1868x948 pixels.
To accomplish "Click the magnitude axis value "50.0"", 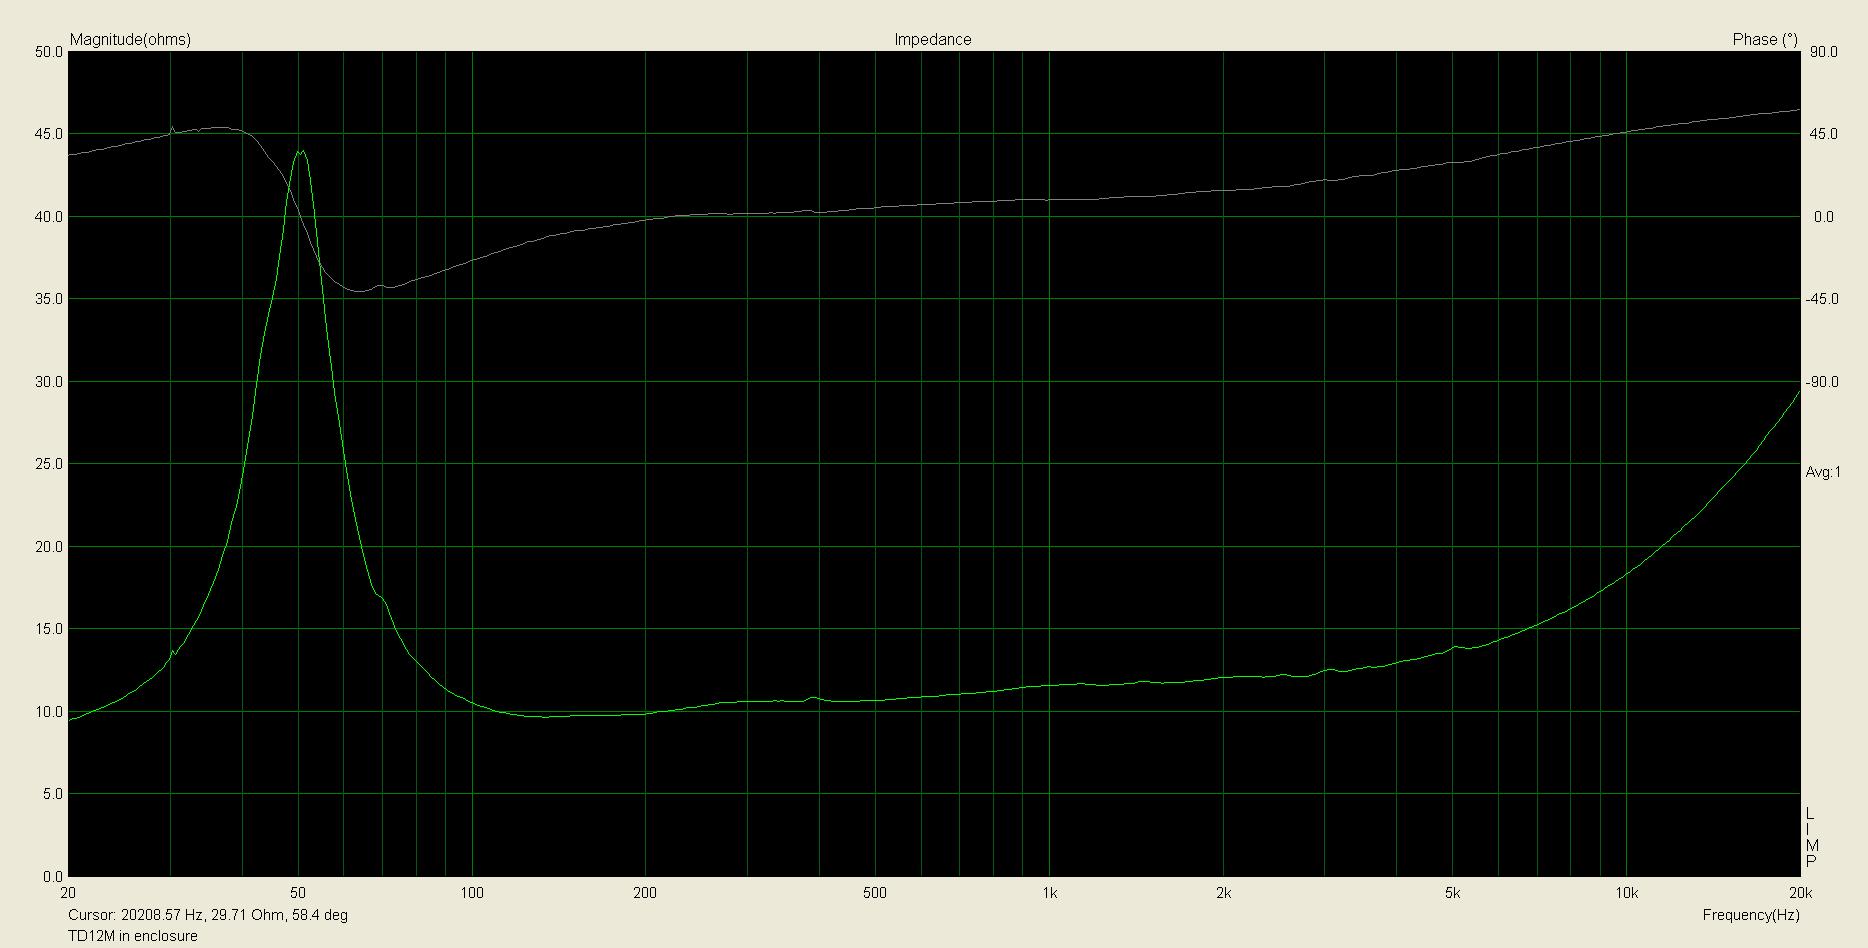I will point(49,52).
